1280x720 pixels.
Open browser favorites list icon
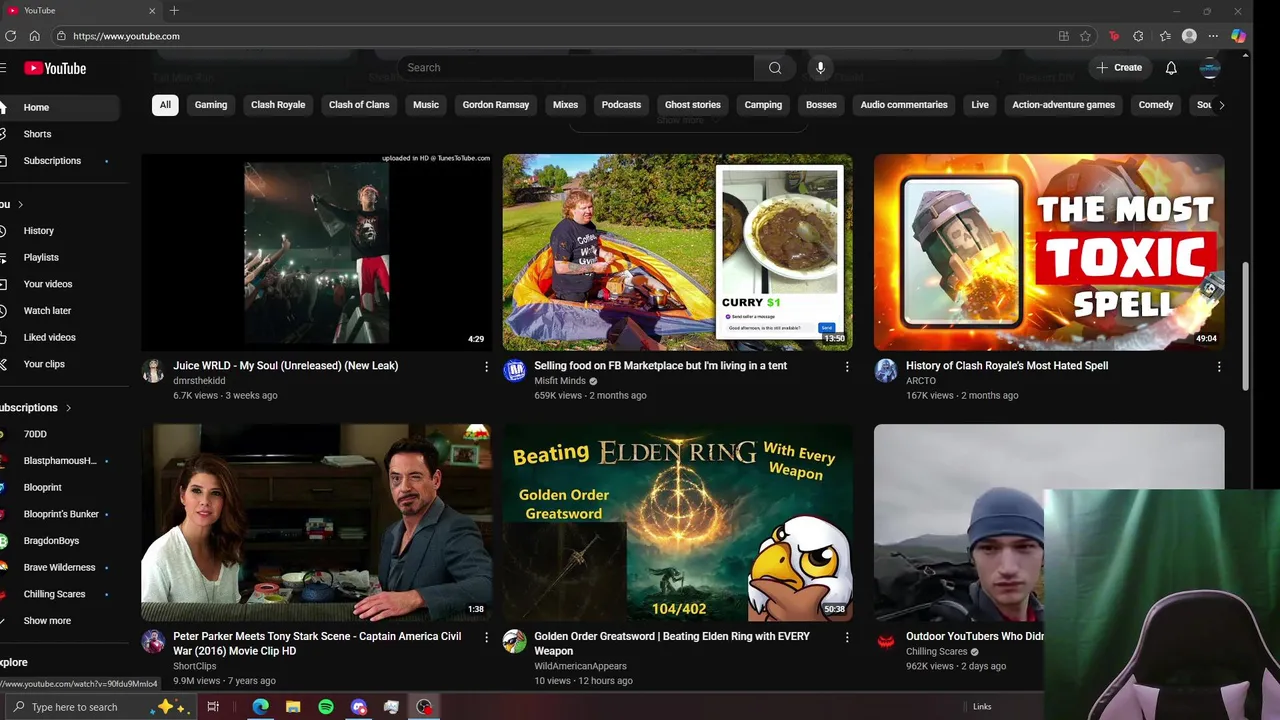[1165, 36]
